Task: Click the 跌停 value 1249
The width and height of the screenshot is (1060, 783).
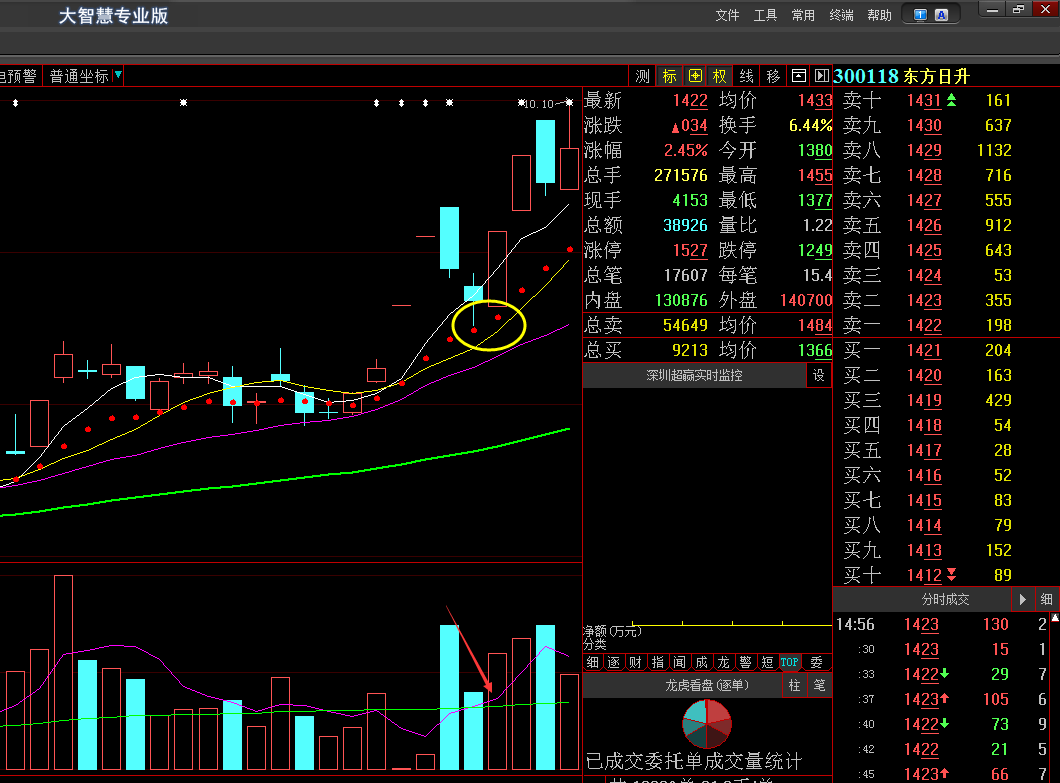Action: click(x=815, y=250)
